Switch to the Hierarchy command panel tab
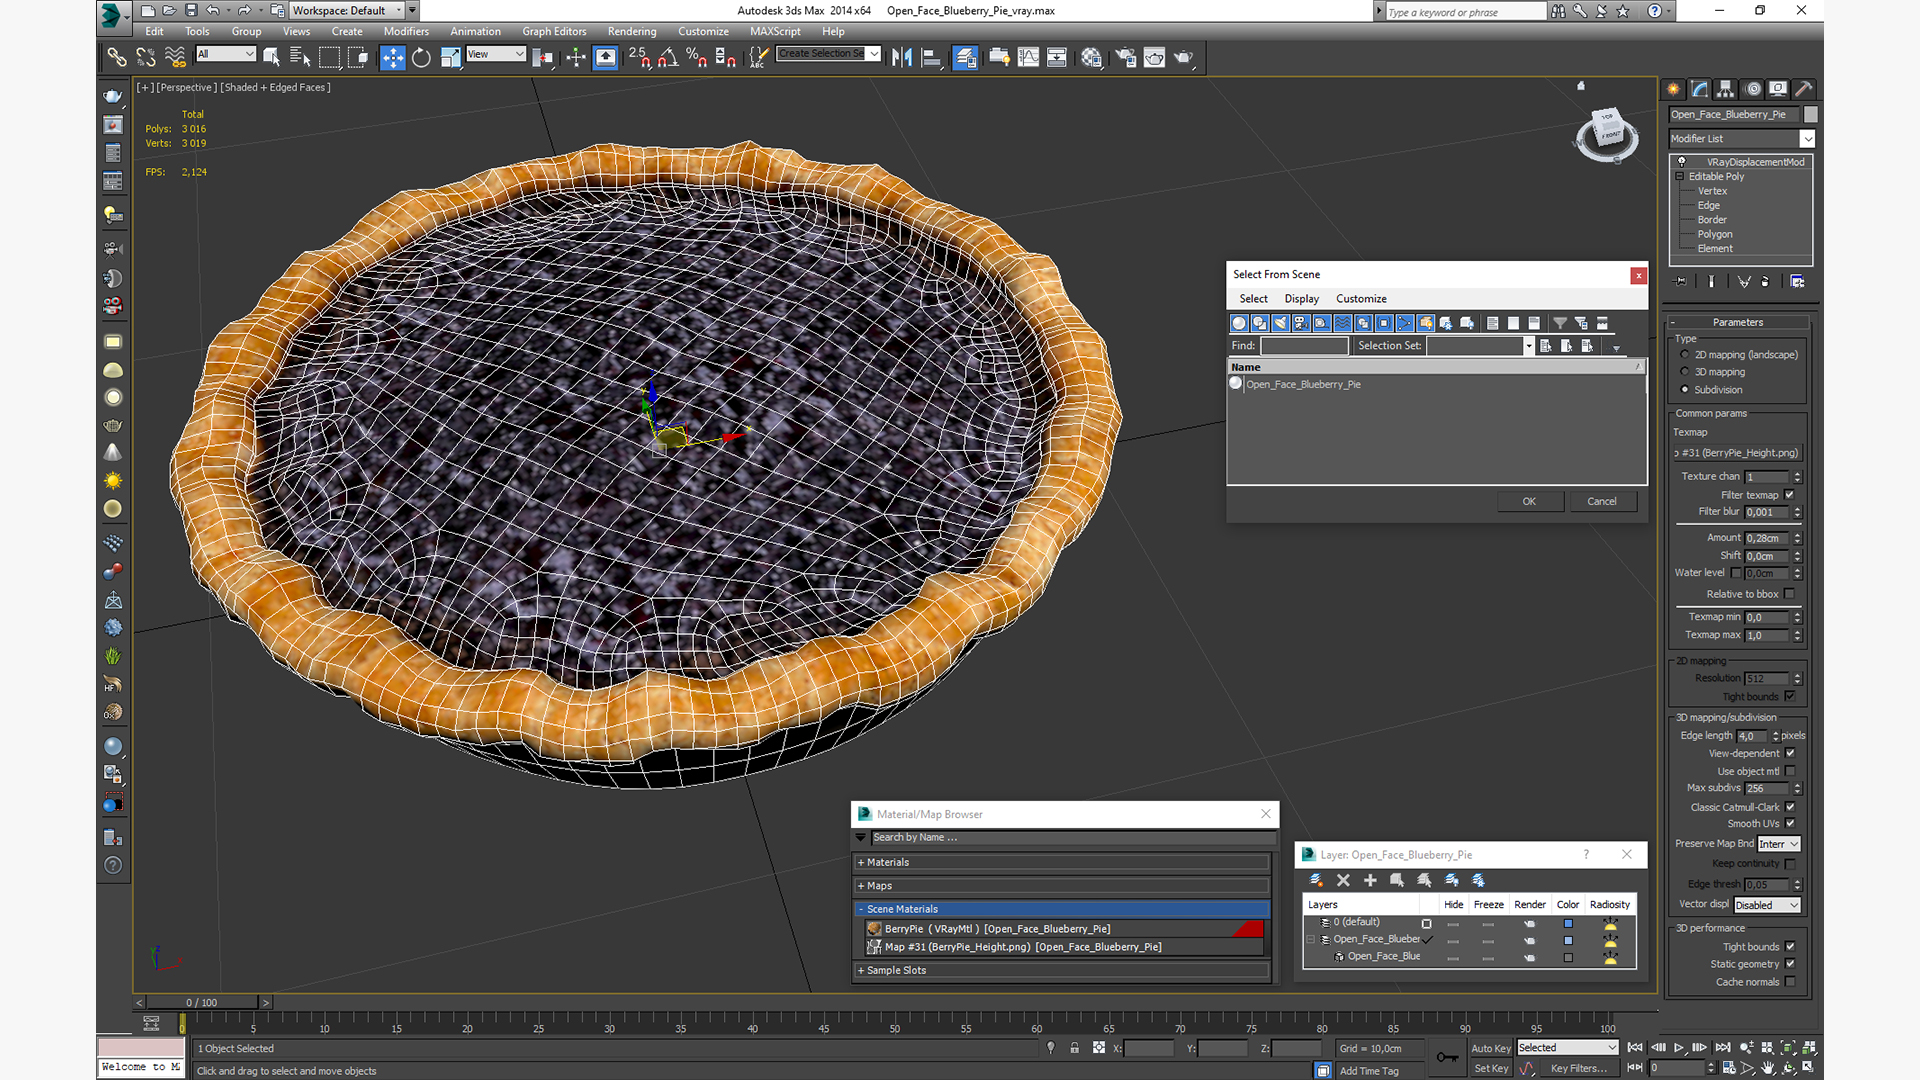This screenshot has height=1080, width=1920. pyautogui.click(x=1725, y=89)
